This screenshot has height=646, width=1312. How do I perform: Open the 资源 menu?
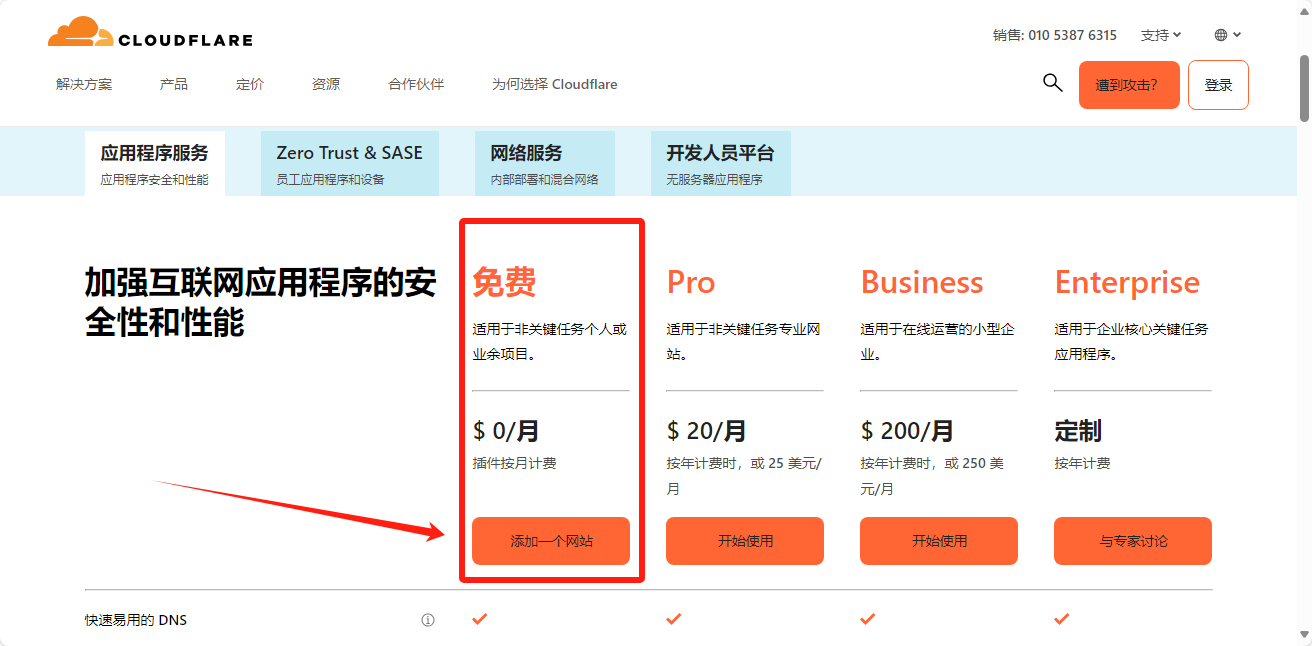326,84
